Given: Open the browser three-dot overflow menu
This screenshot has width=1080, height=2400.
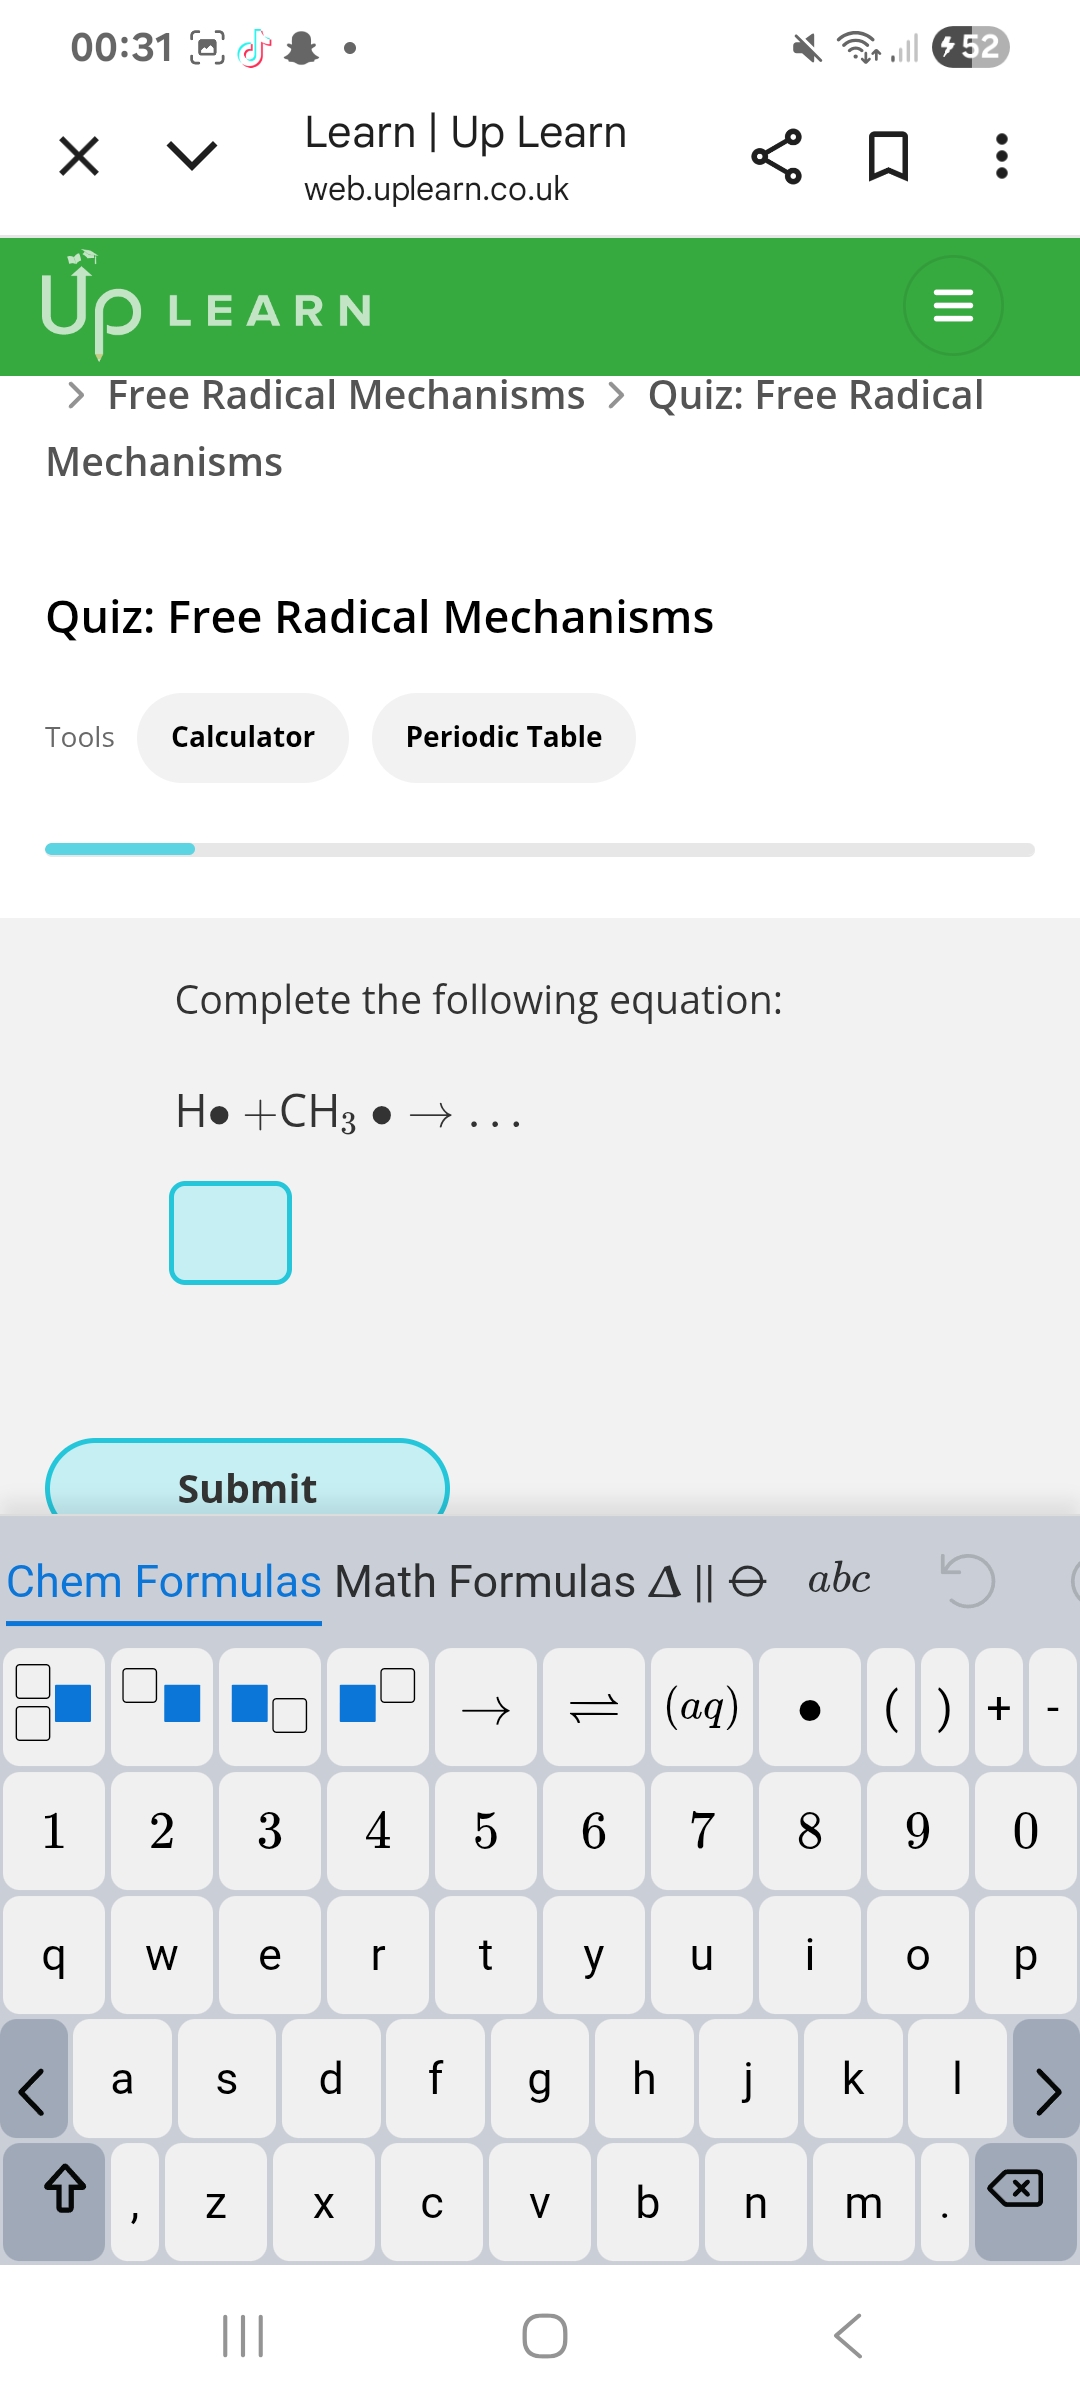Looking at the screenshot, I should click(x=1001, y=157).
